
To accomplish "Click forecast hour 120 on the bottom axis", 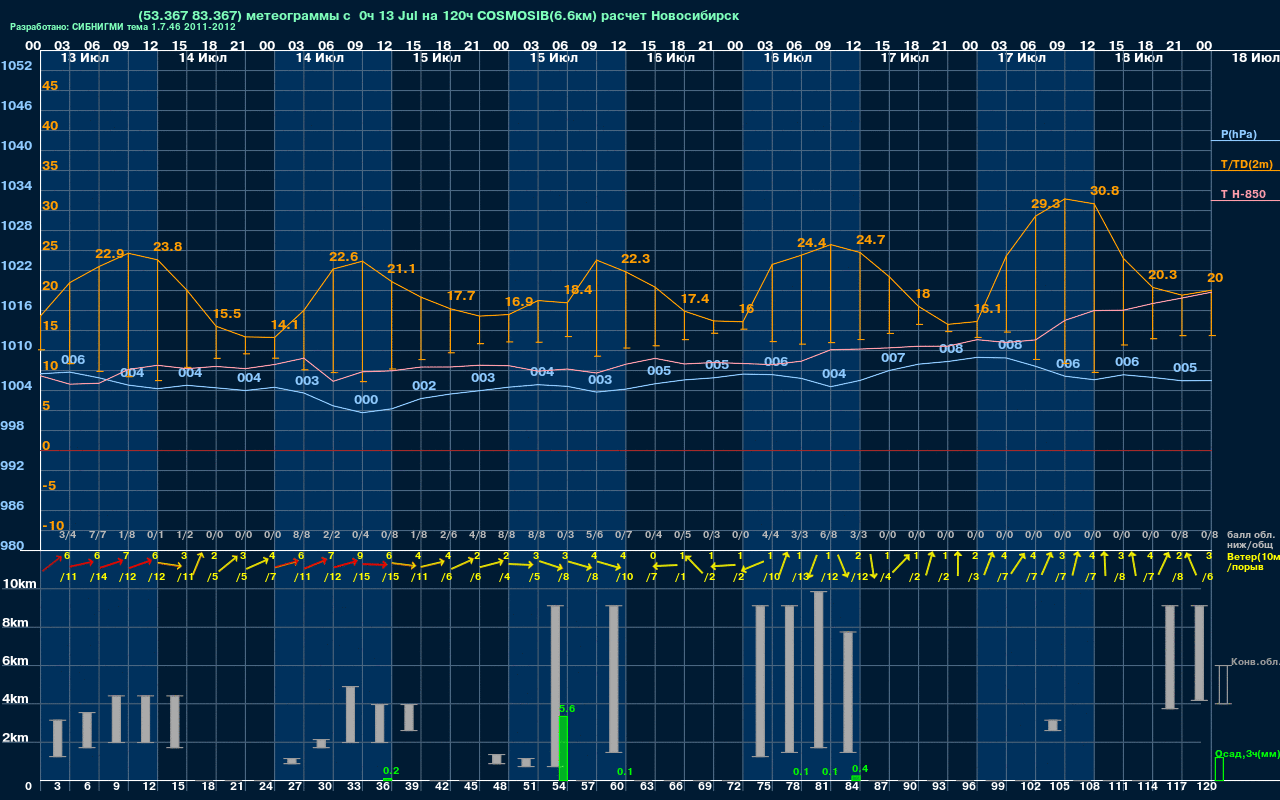I will (x=1206, y=788).
